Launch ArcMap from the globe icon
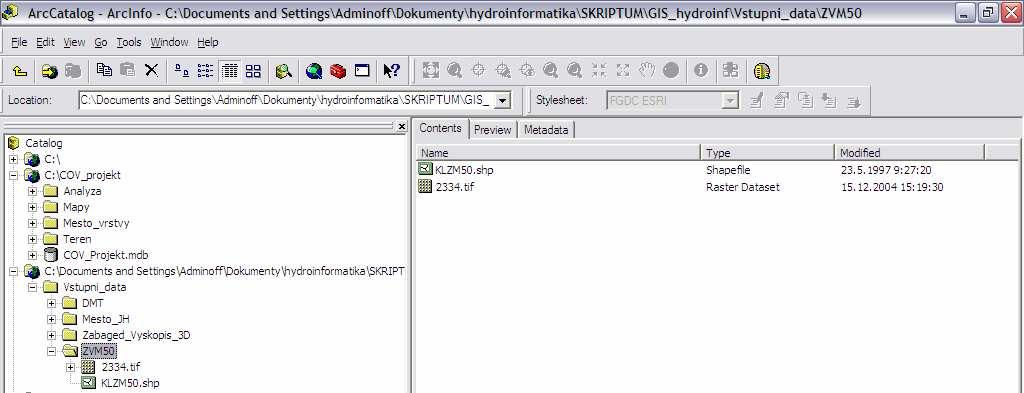The image size is (1024, 393). [314, 71]
